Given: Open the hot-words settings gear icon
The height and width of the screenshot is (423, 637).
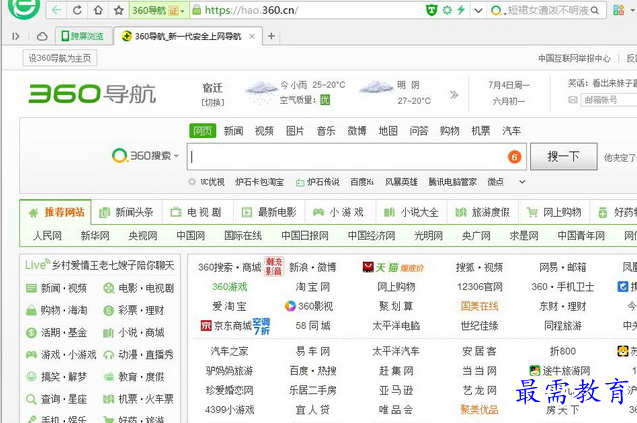Looking at the screenshot, I should click(x=192, y=182).
